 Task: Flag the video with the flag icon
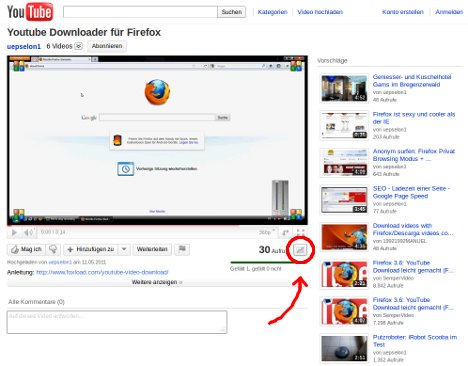pyautogui.click(x=182, y=249)
